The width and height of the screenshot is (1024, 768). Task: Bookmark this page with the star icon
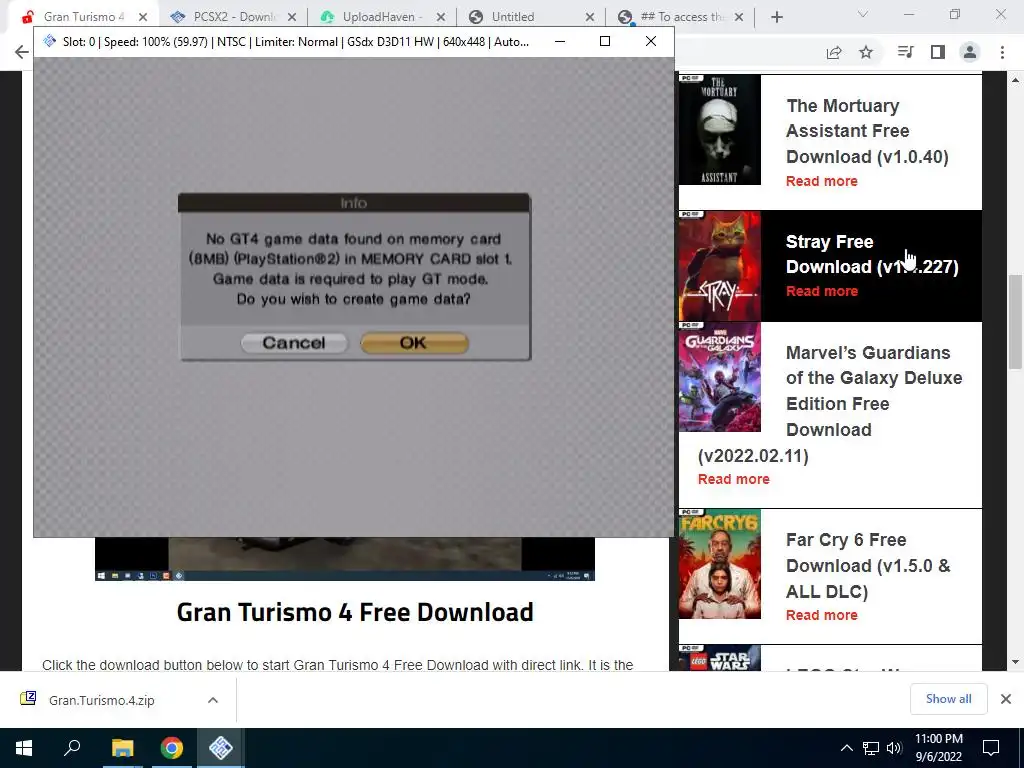tap(866, 52)
